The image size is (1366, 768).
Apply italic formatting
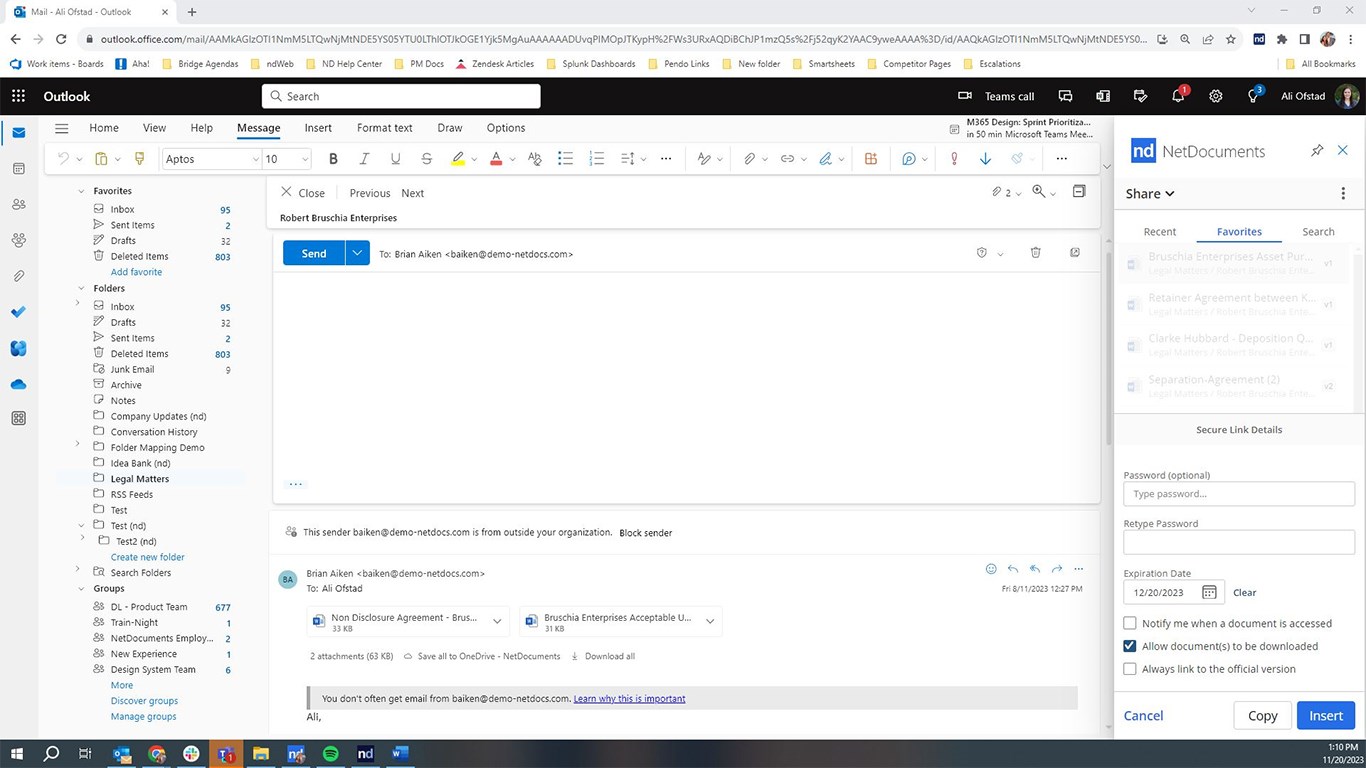tap(364, 159)
